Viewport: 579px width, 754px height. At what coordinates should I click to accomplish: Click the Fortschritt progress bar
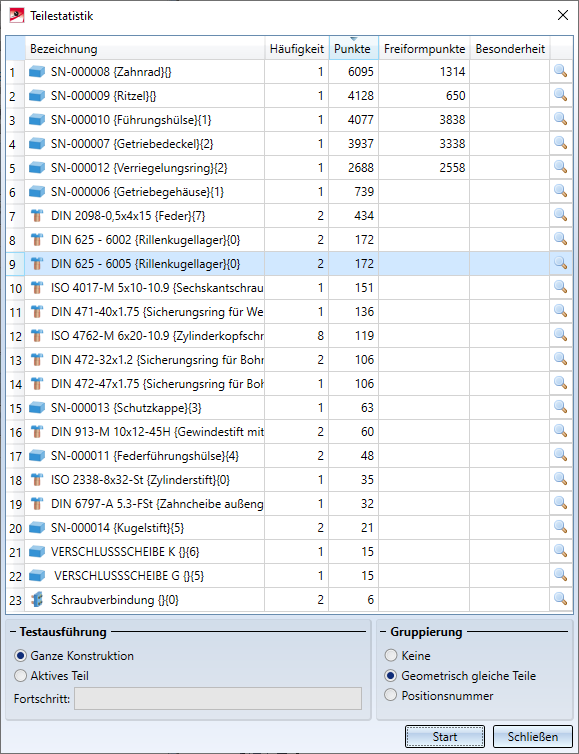[218, 698]
